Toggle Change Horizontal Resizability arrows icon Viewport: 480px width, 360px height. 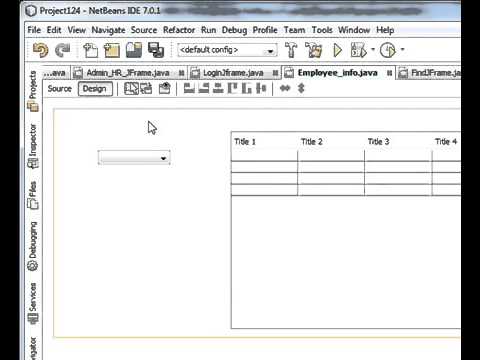click(285, 88)
